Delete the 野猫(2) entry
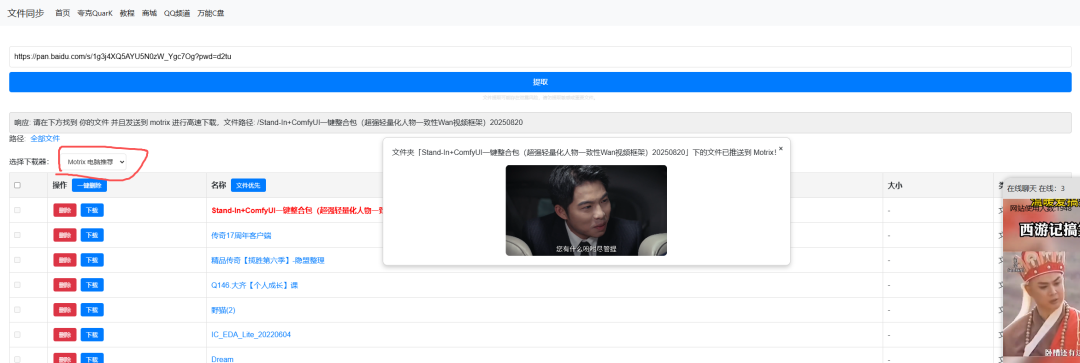The image size is (1080, 363). (65, 310)
